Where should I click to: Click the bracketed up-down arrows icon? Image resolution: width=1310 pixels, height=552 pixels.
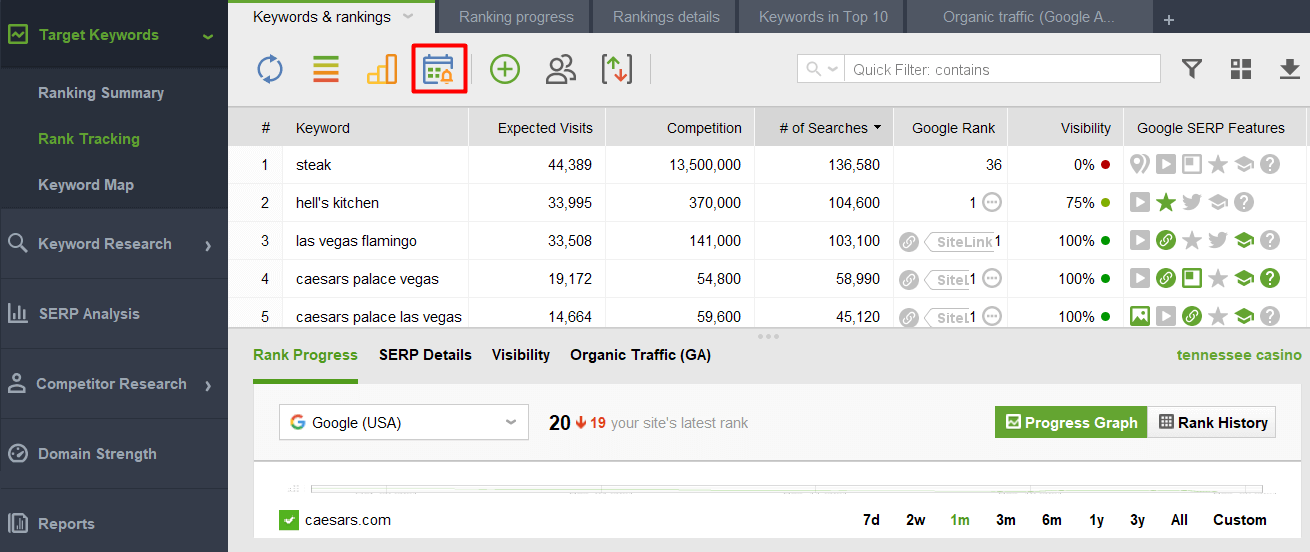tap(617, 69)
